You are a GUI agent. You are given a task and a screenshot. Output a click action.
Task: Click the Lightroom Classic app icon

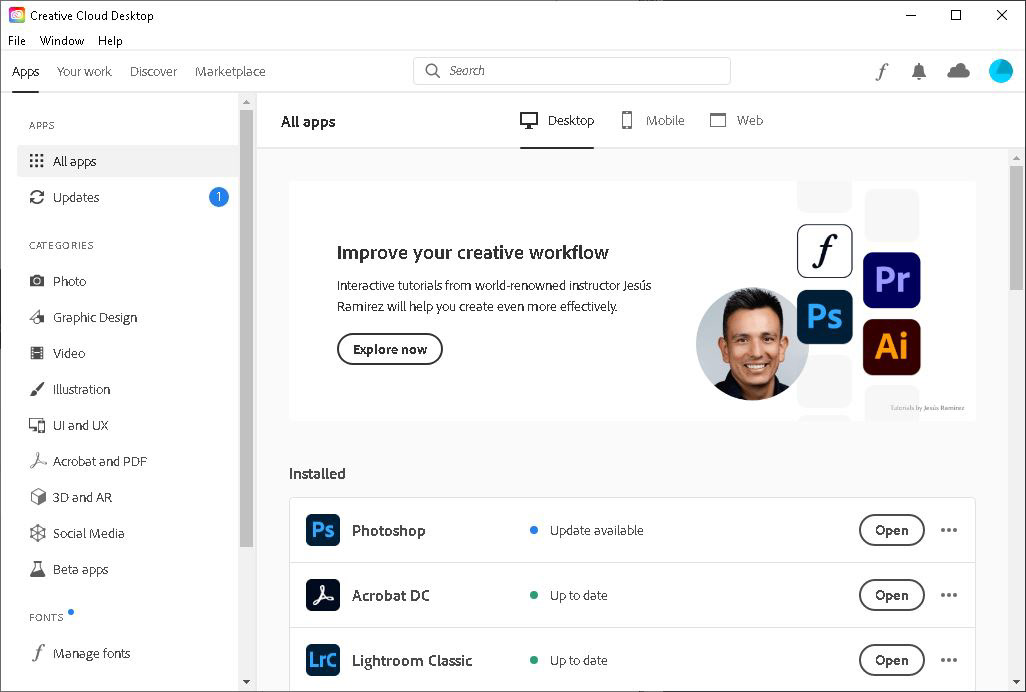click(323, 660)
